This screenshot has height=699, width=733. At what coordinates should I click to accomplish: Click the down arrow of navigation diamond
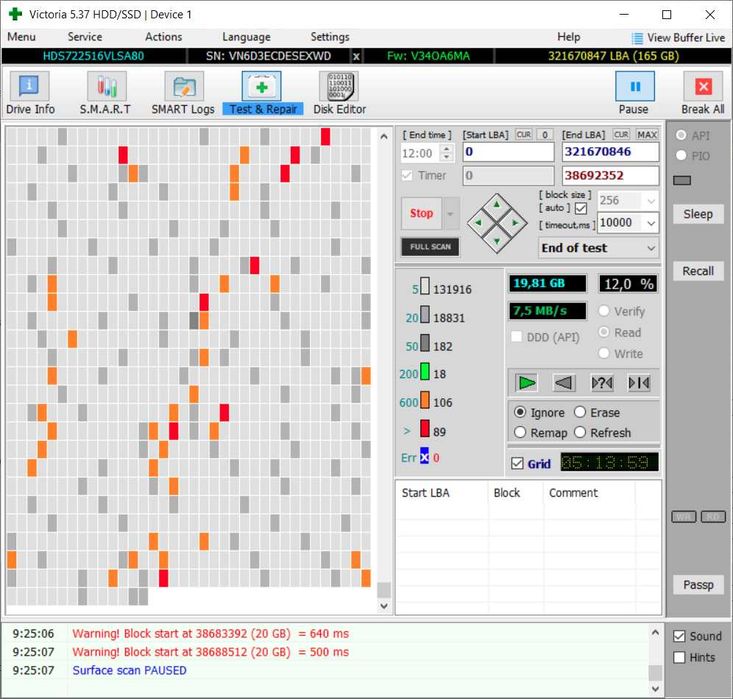click(496, 241)
